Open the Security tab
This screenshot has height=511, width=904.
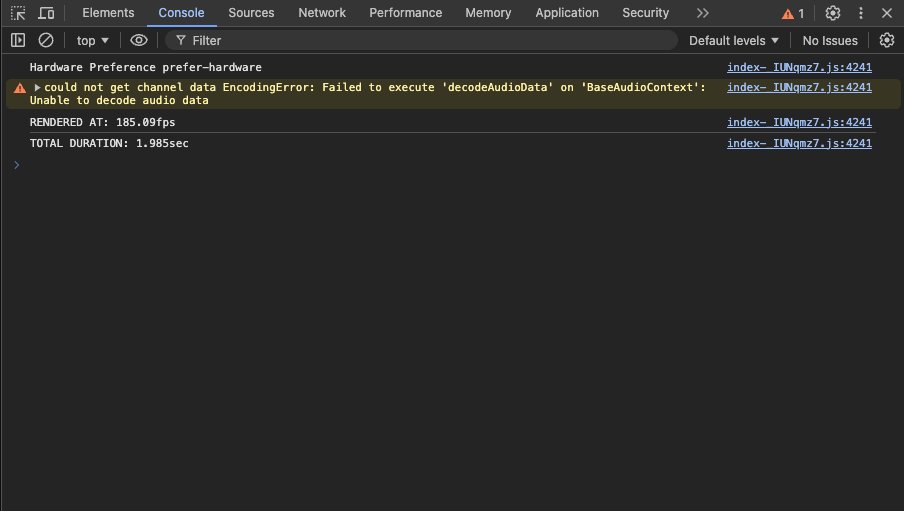pos(646,13)
